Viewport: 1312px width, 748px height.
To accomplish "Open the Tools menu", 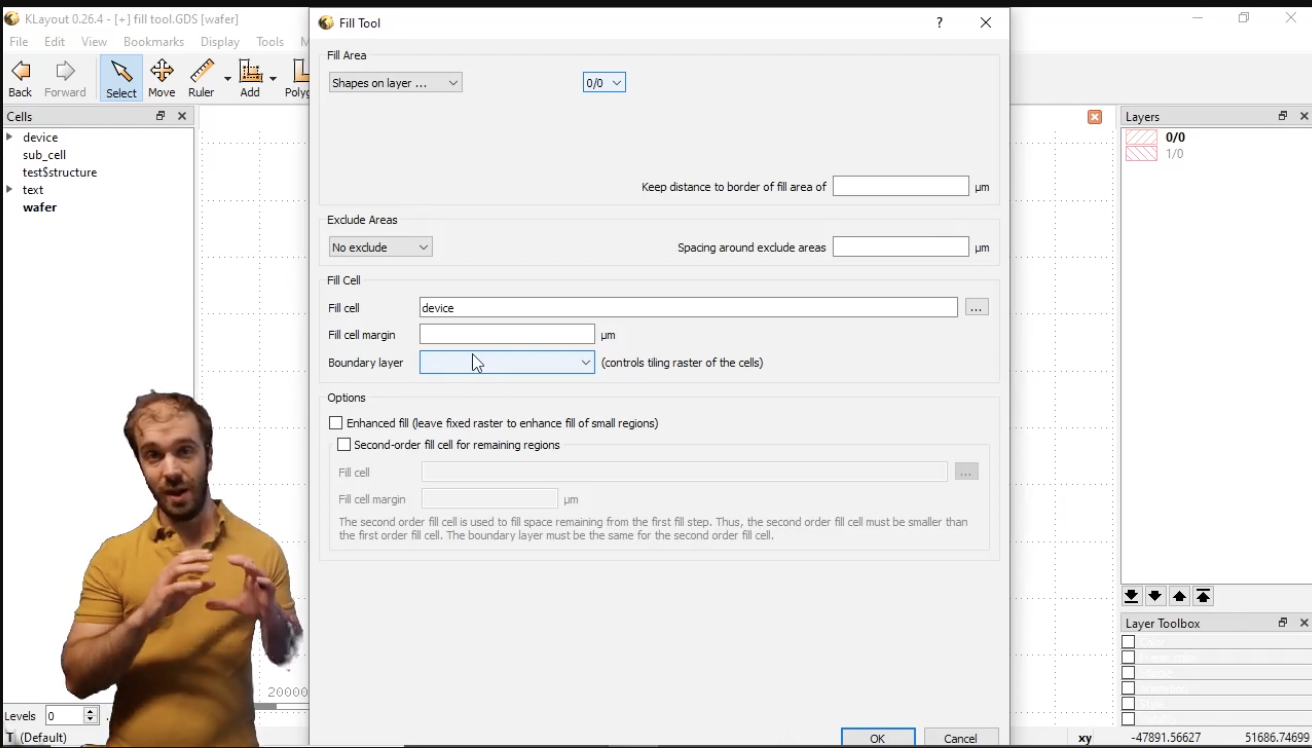I will pos(269,41).
